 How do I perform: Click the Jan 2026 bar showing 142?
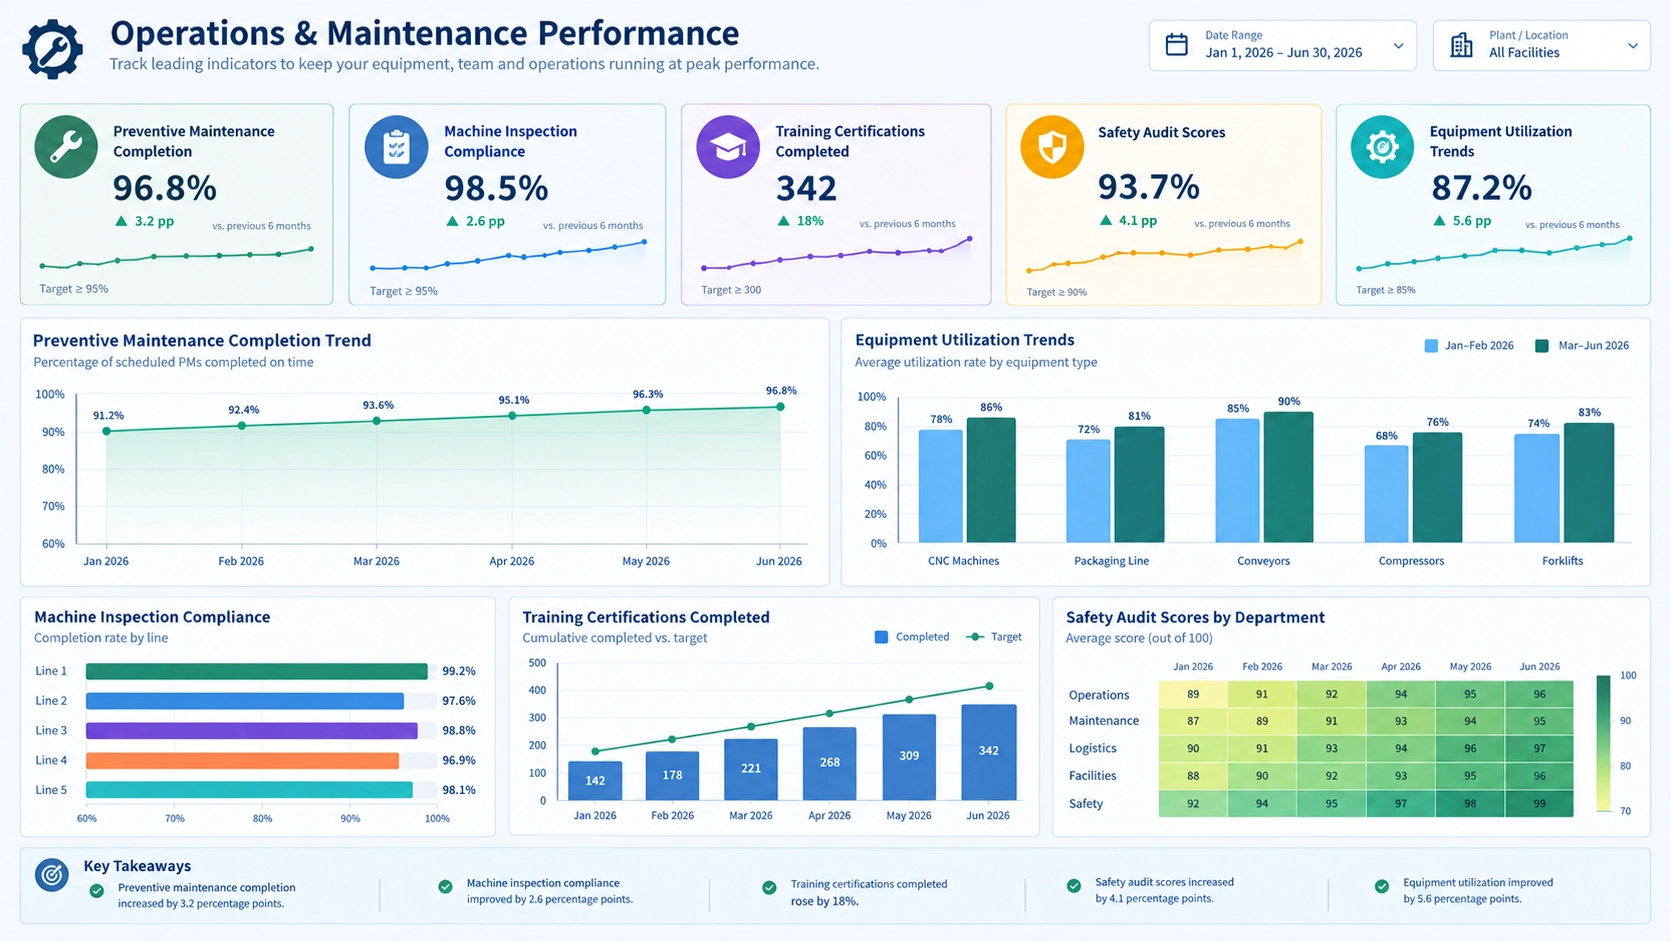(x=595, y=781)
